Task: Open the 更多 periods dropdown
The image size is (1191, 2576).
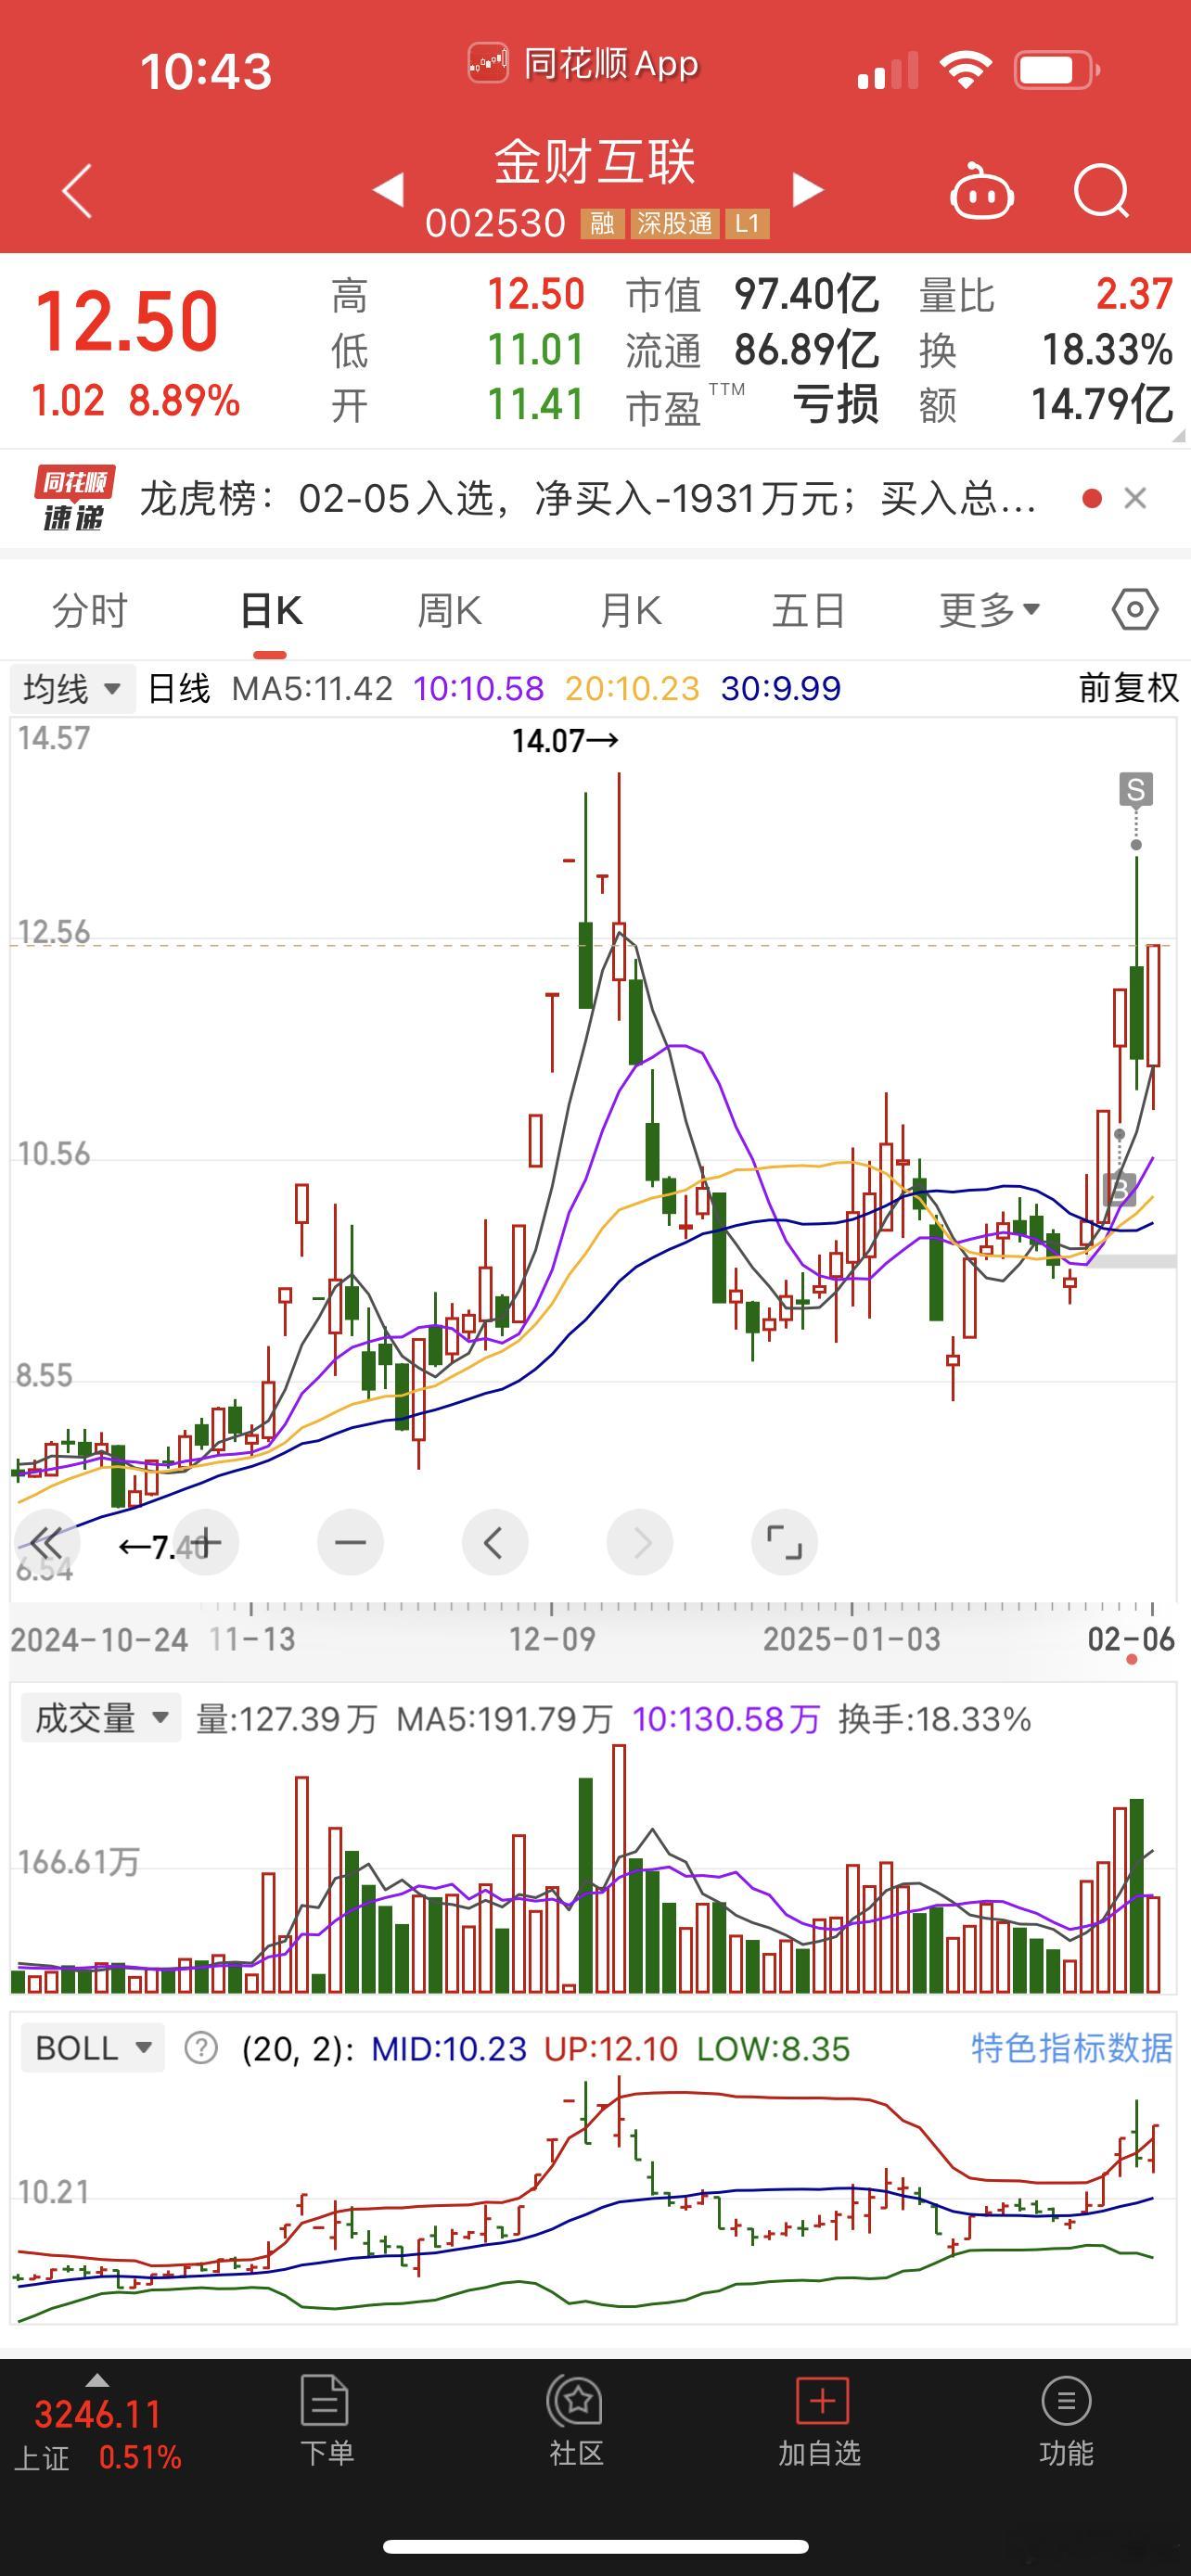Action: [989, 610]
